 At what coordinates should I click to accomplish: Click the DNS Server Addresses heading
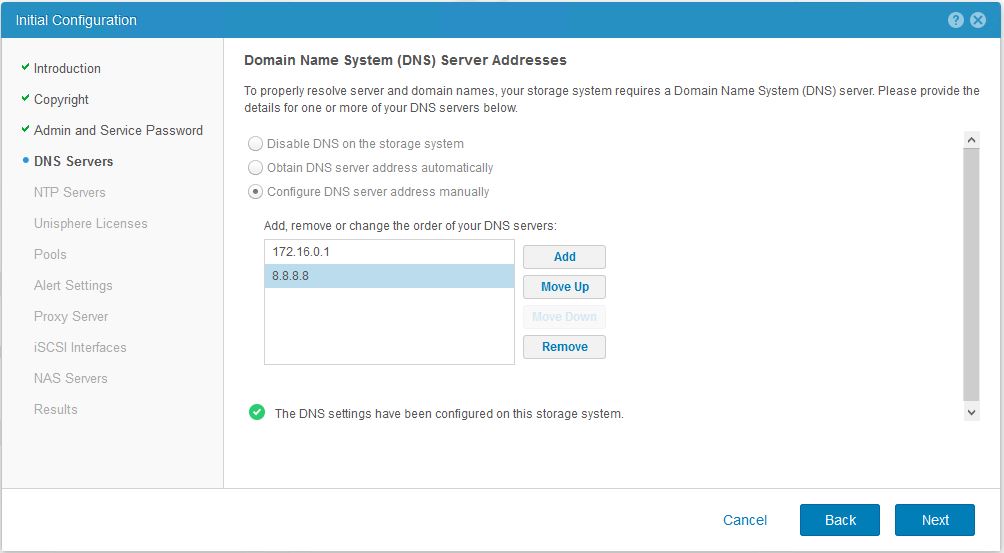click(405, 60)
